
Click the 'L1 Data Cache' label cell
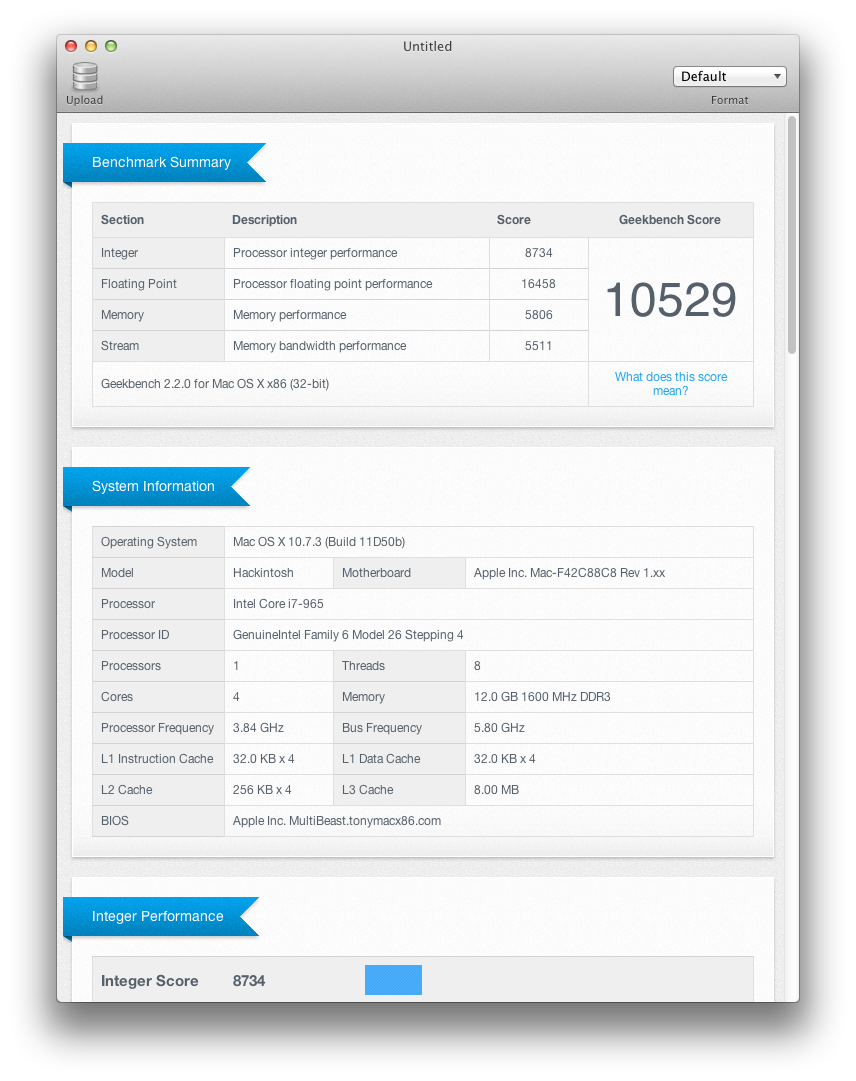pos(399,759)
